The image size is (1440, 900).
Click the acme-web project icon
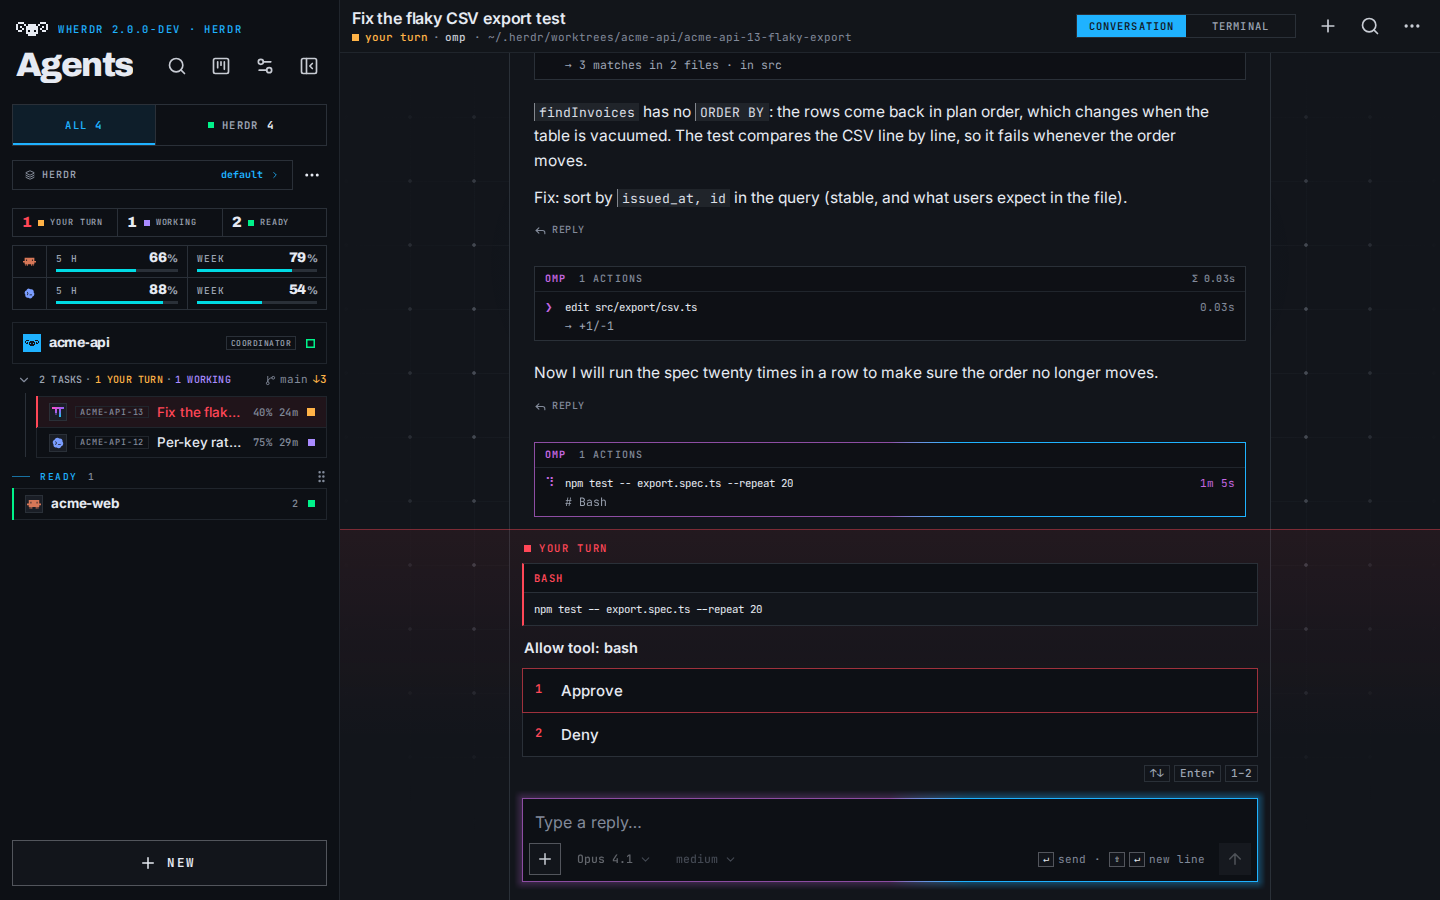coord(34,504)
